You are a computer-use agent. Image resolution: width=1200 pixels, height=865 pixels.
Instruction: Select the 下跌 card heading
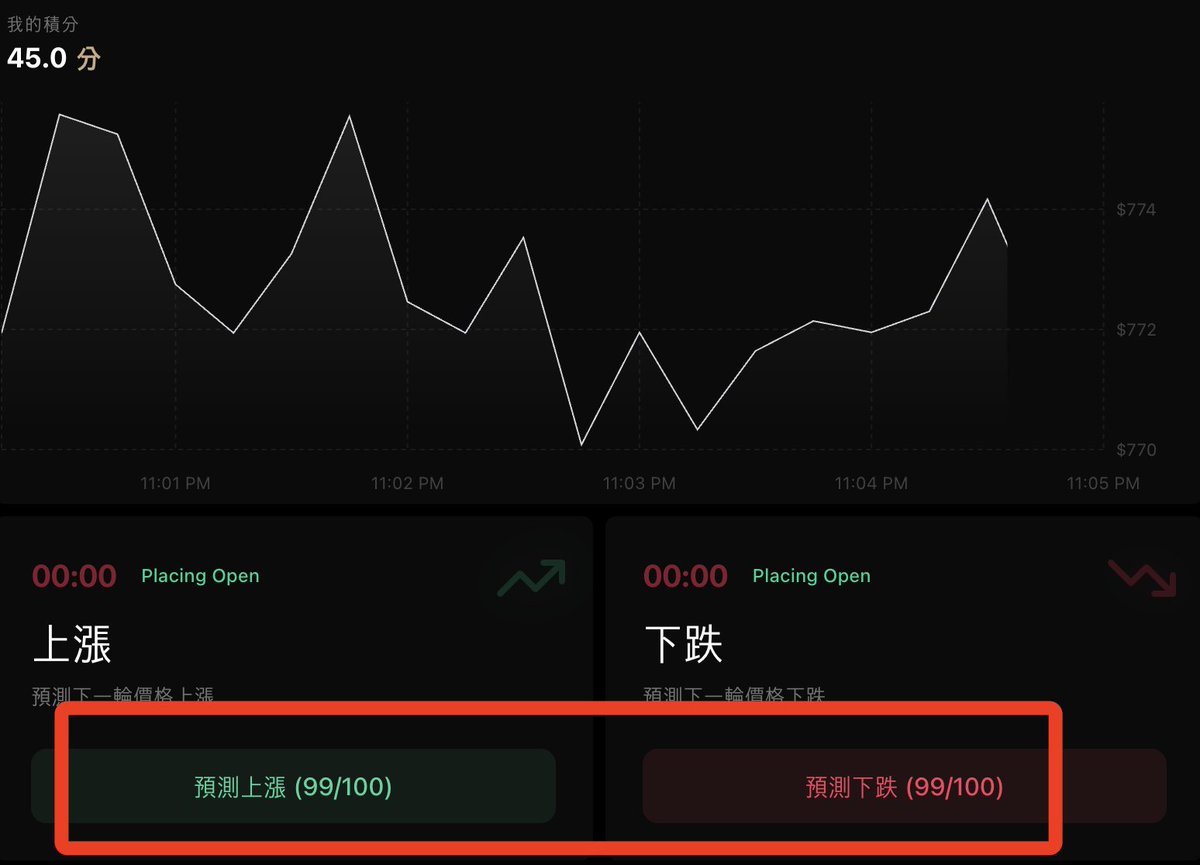(683, 645)
